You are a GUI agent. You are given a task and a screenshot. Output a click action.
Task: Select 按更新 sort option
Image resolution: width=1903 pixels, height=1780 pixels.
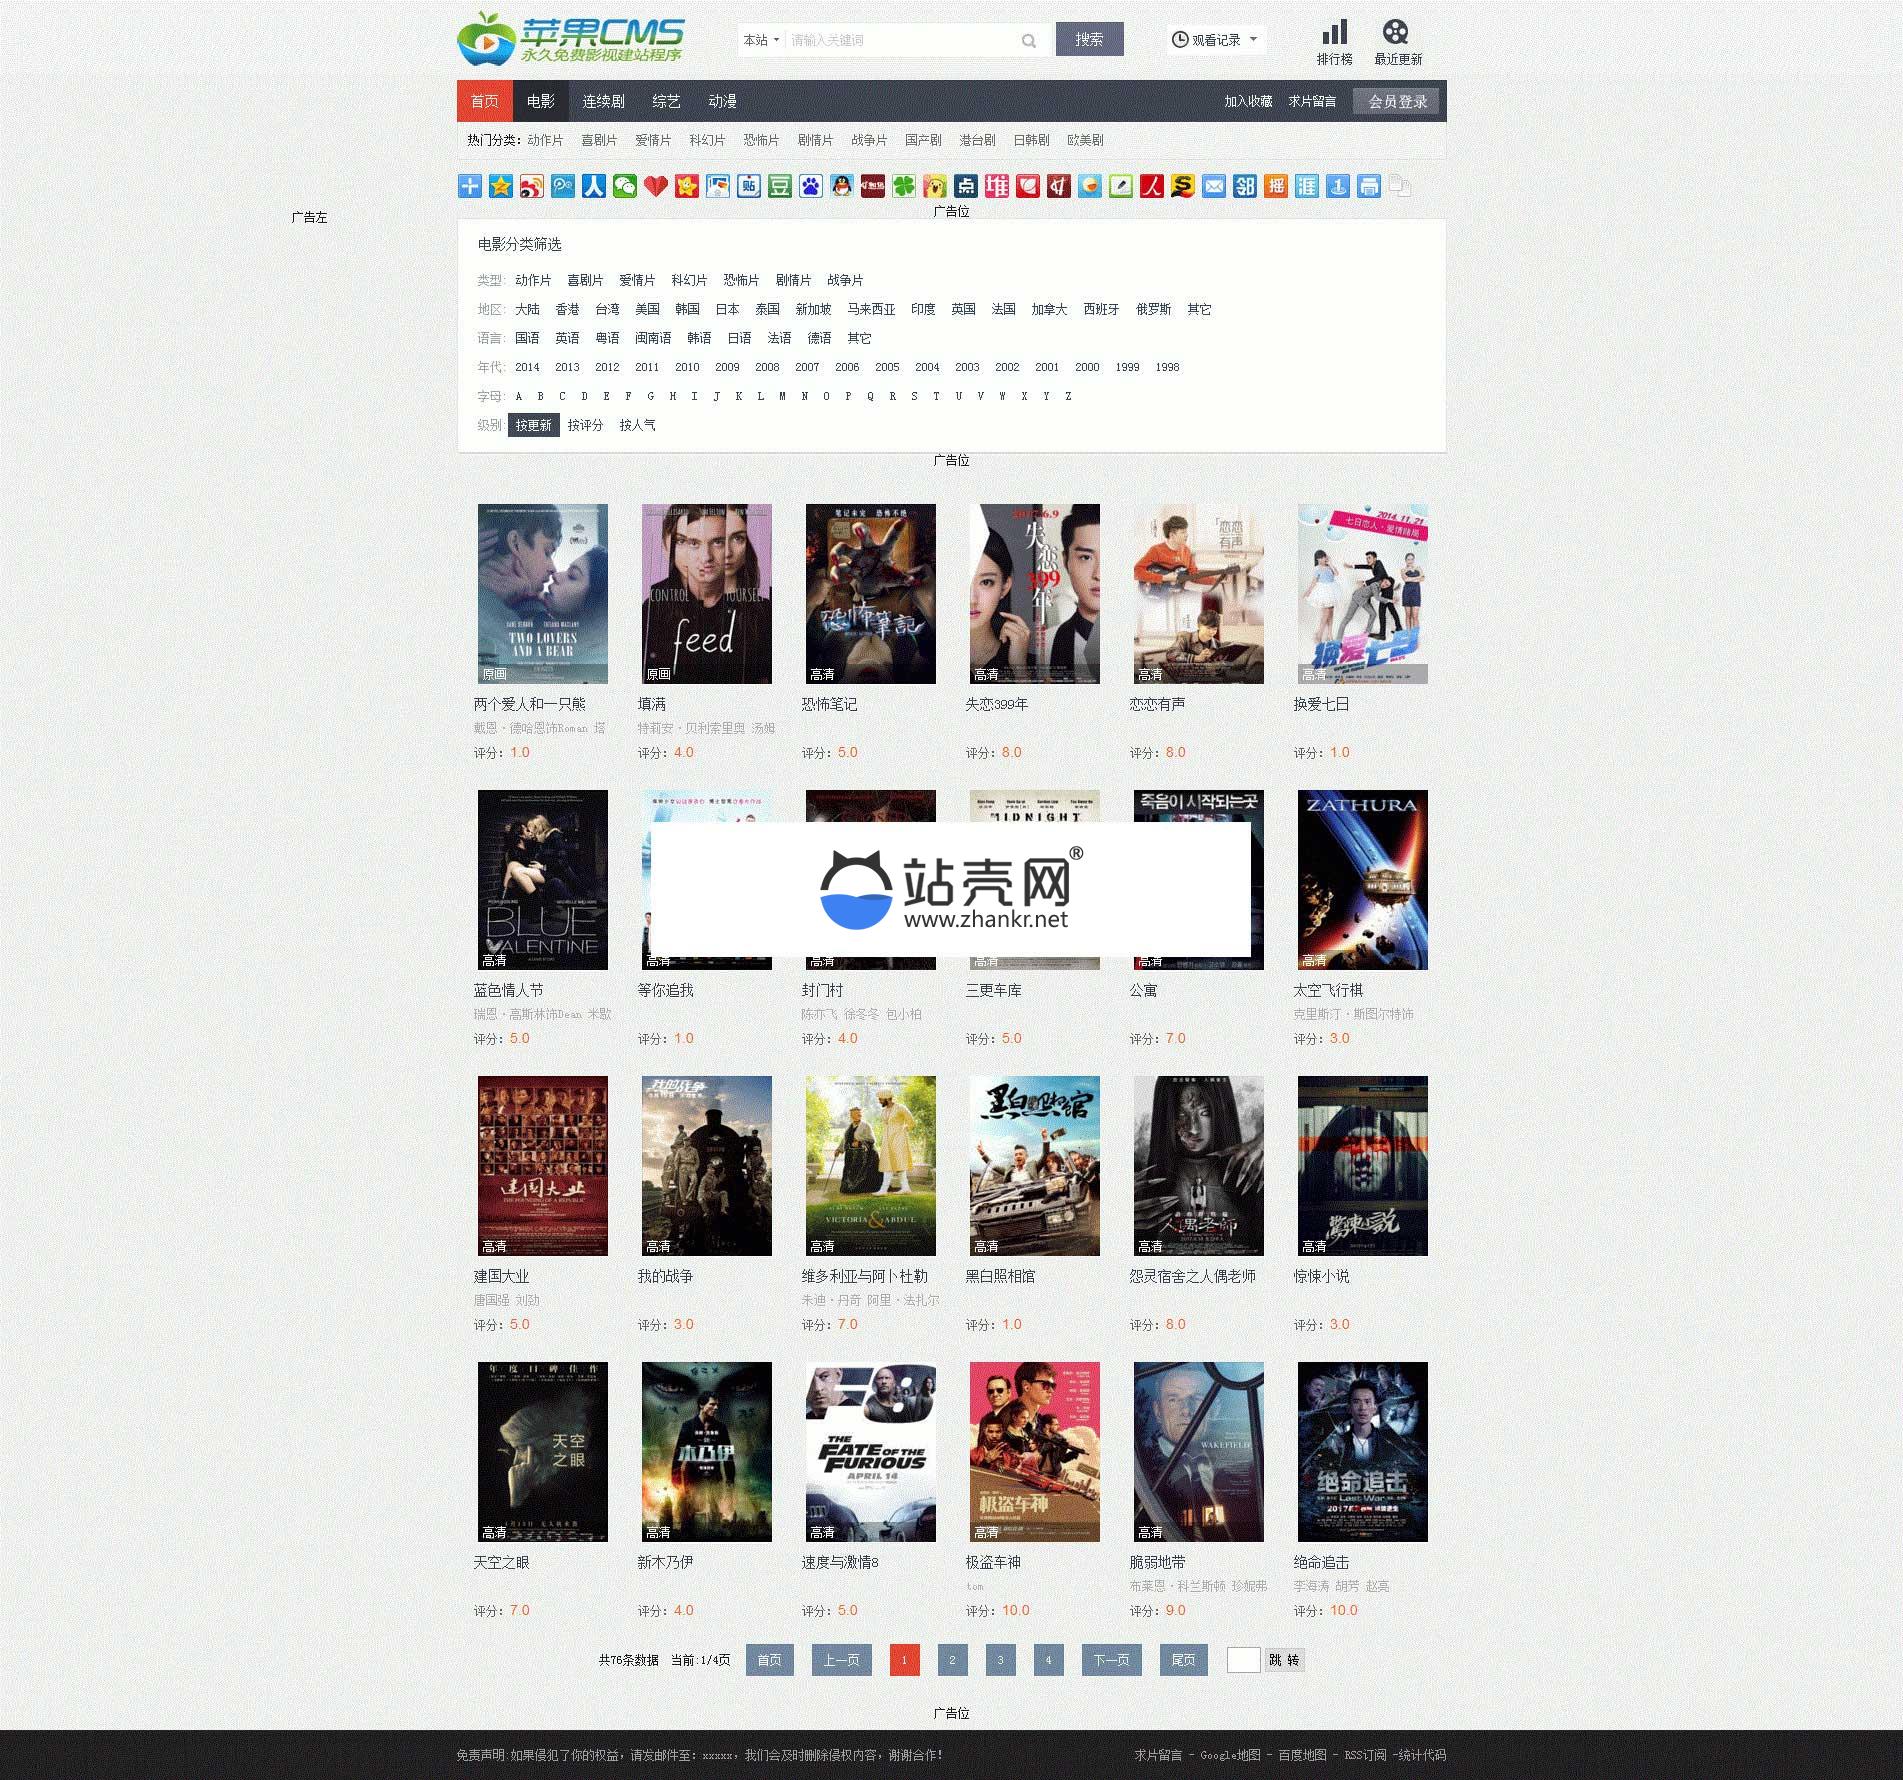(x=533, y=425)
